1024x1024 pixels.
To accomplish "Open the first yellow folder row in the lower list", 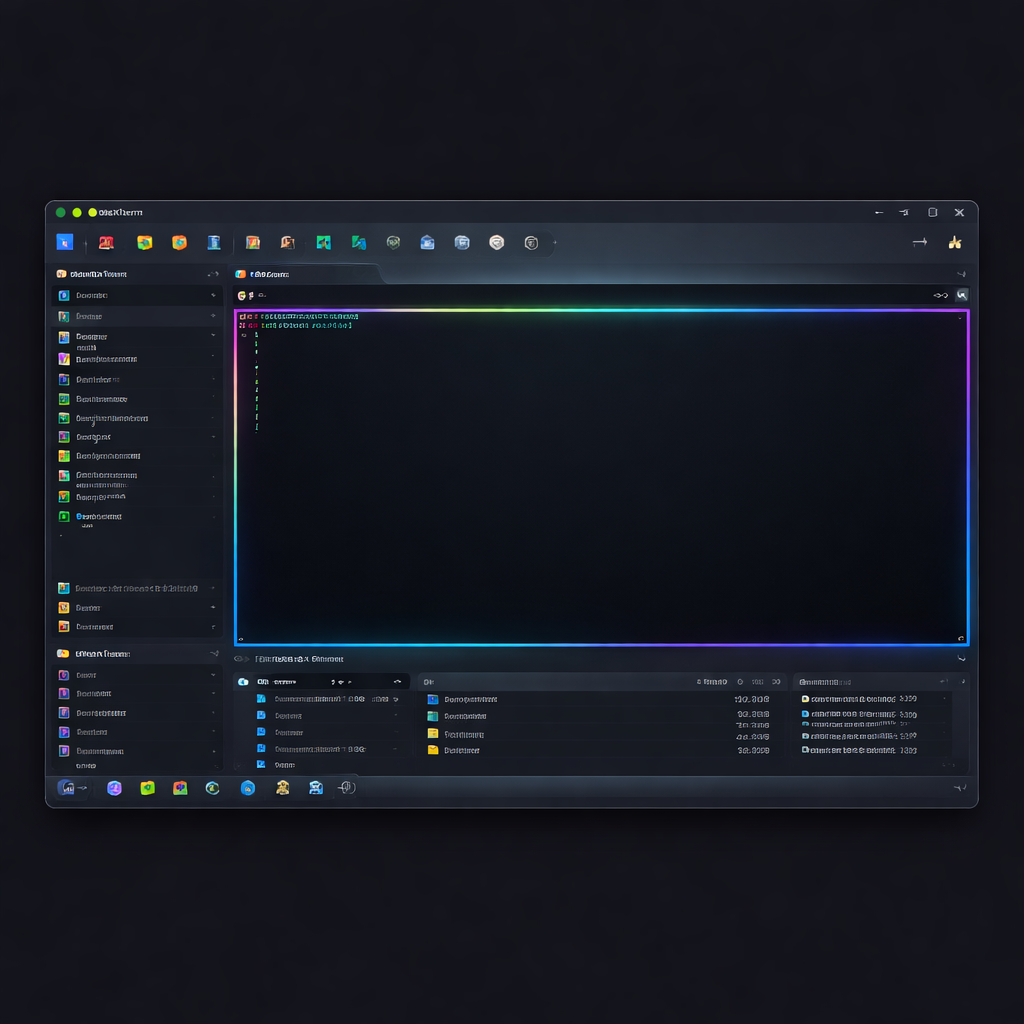I will [433, 733].
